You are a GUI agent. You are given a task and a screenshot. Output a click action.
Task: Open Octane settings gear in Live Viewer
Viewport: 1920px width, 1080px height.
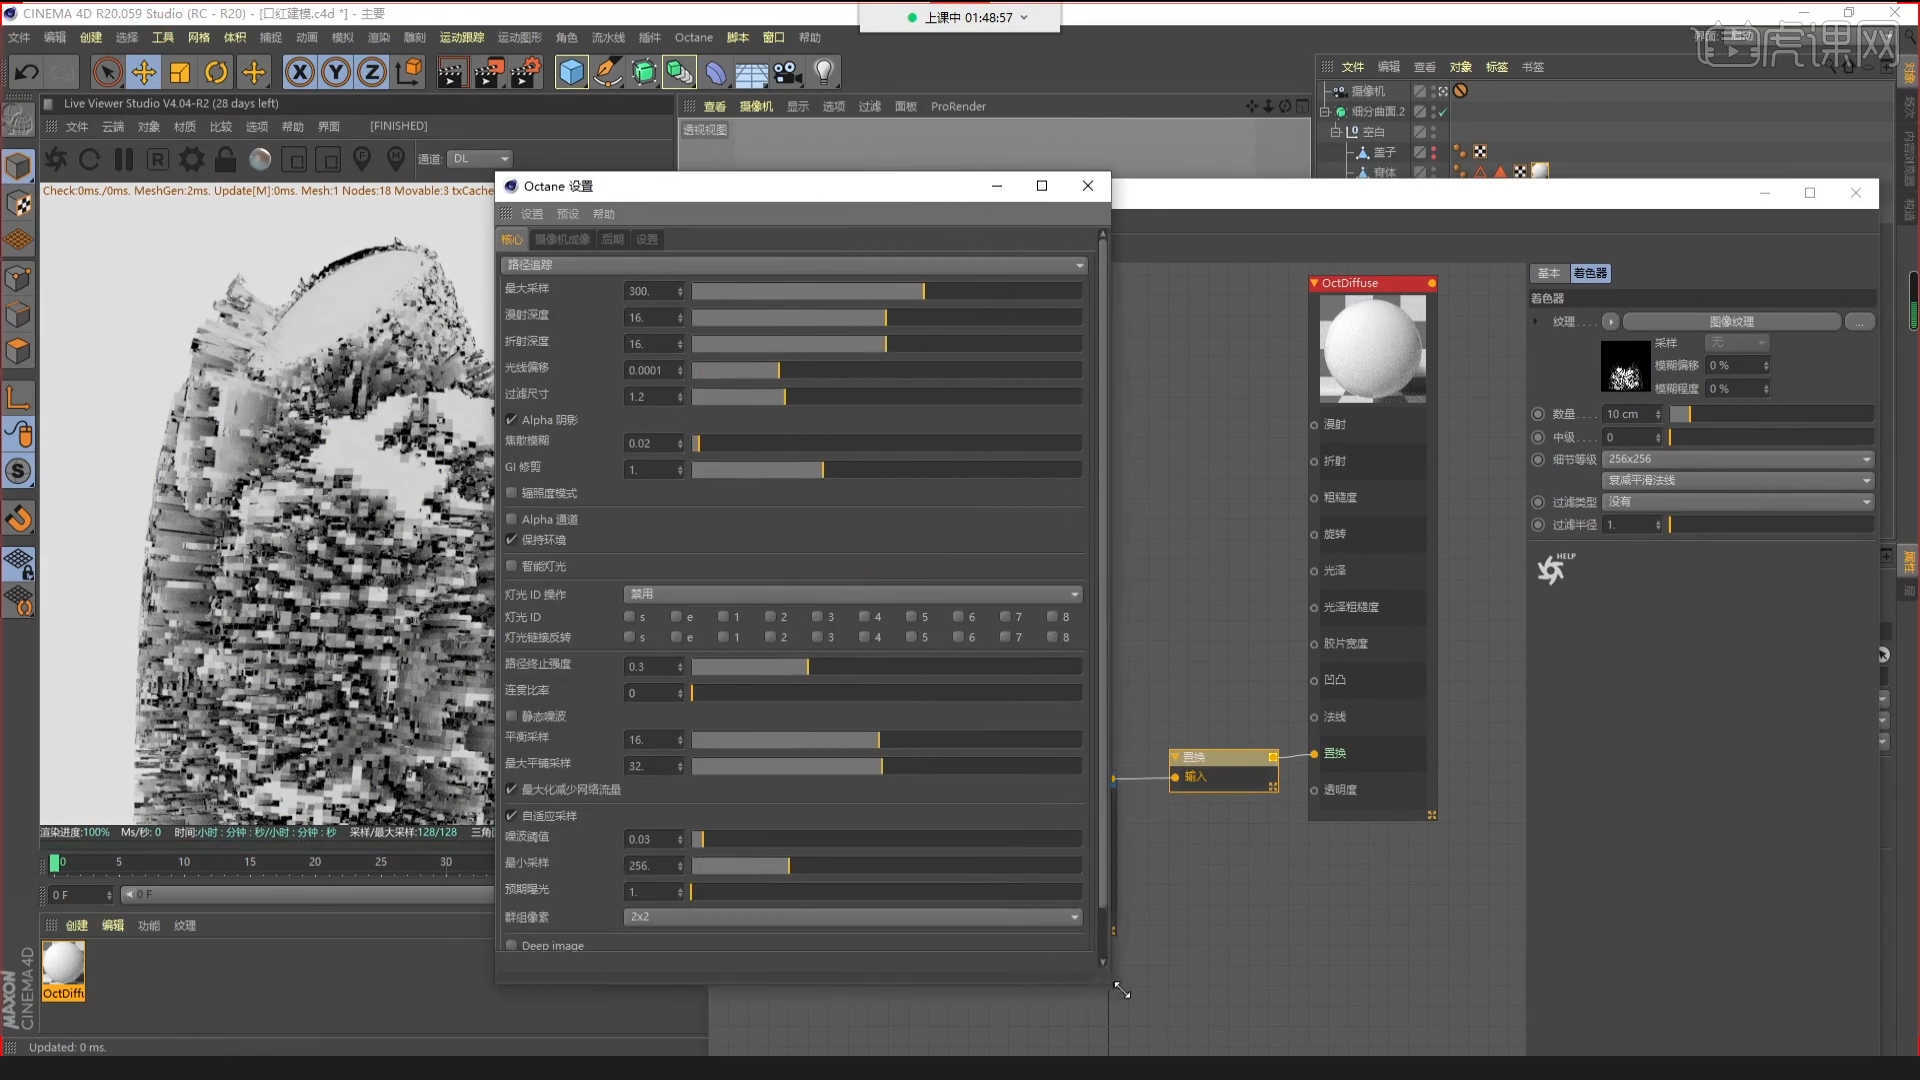(x=192, y=159)
